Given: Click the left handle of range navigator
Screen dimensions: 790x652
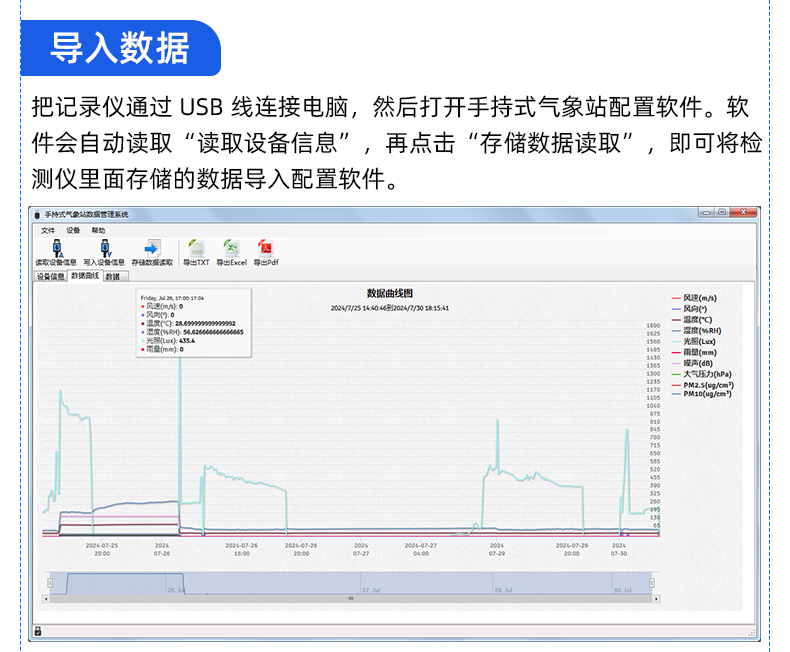Looking at the screenshot, I should coord(50,583).
